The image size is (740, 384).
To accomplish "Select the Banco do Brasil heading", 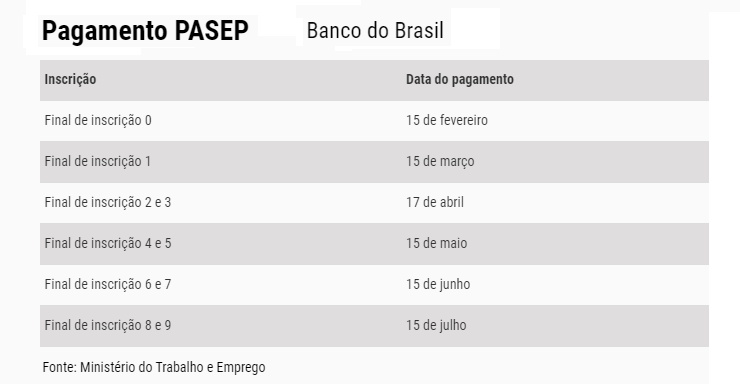I will click(x=375, y=31).
